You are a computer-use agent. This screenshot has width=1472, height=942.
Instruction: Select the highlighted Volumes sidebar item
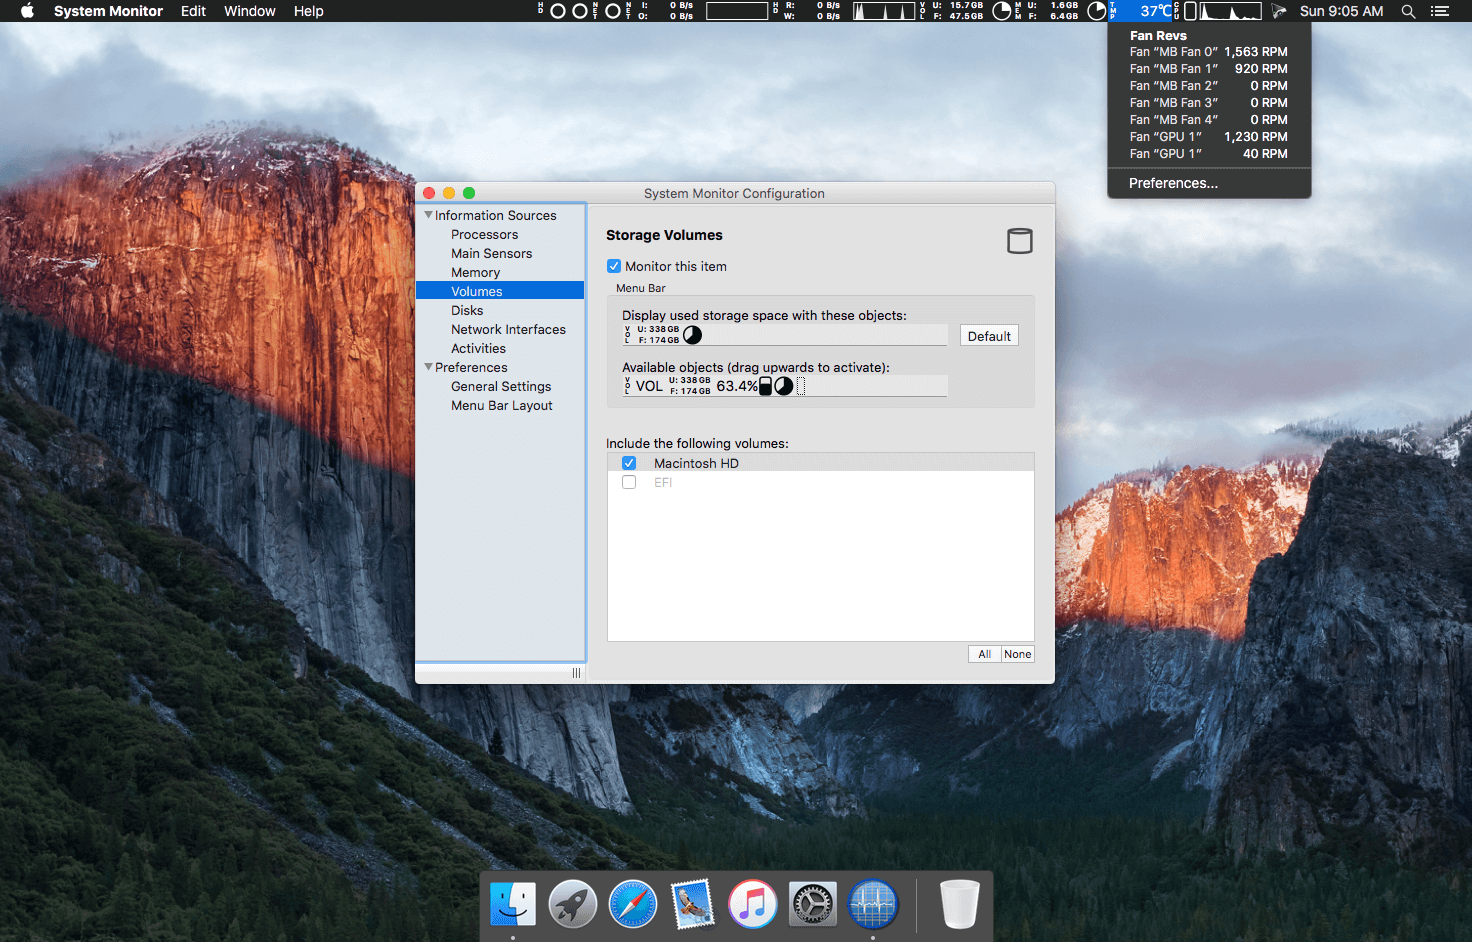[500, 291]
